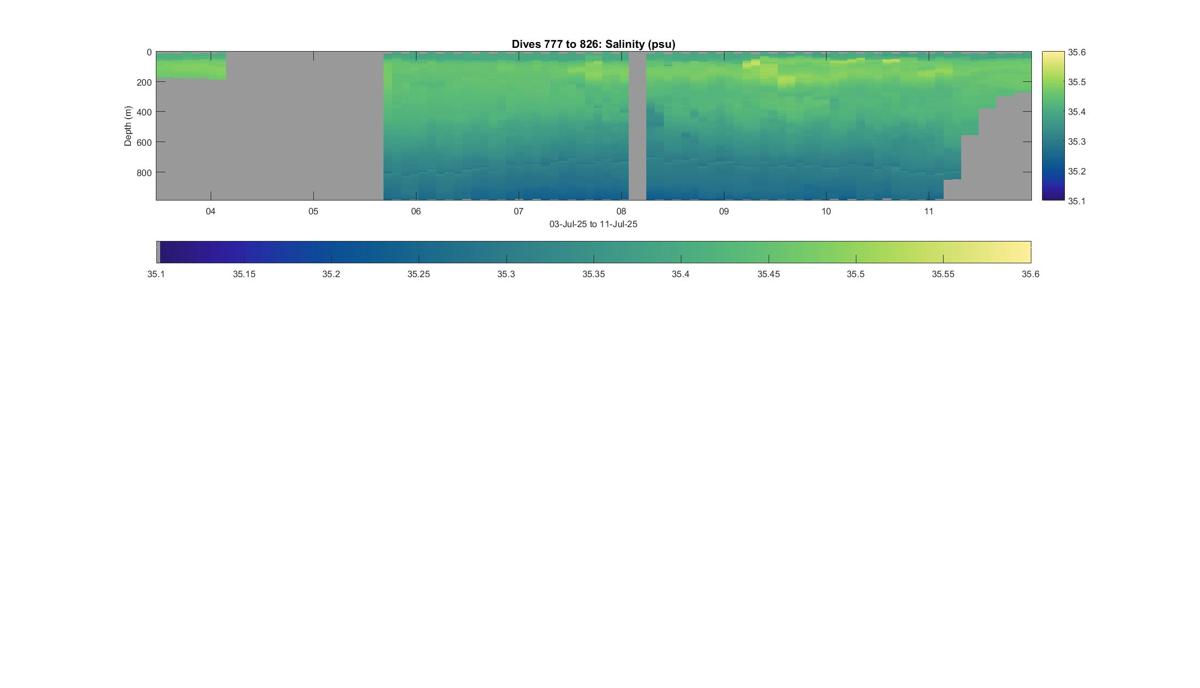Click the dark blue end of the horizontal colorbar

pyautogui.click(x=170, y=251)
